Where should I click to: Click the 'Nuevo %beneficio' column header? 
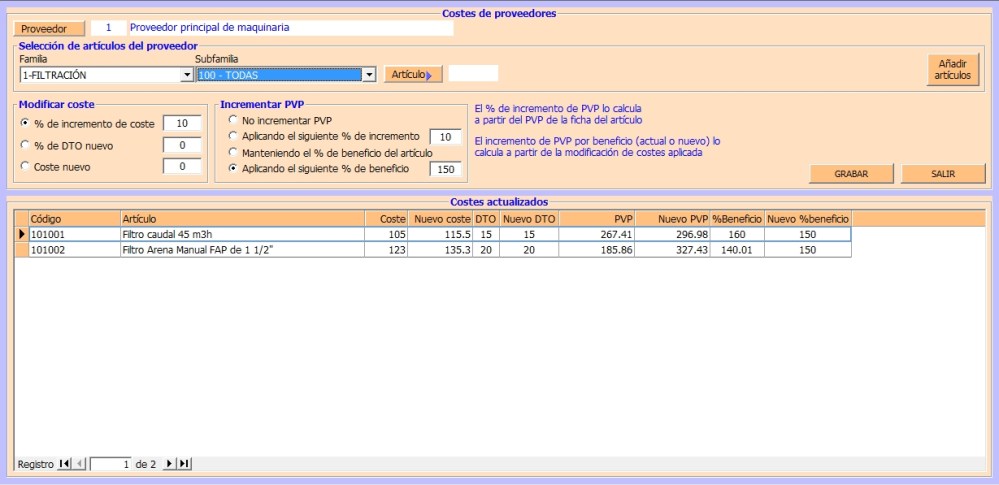click(808, 219)
